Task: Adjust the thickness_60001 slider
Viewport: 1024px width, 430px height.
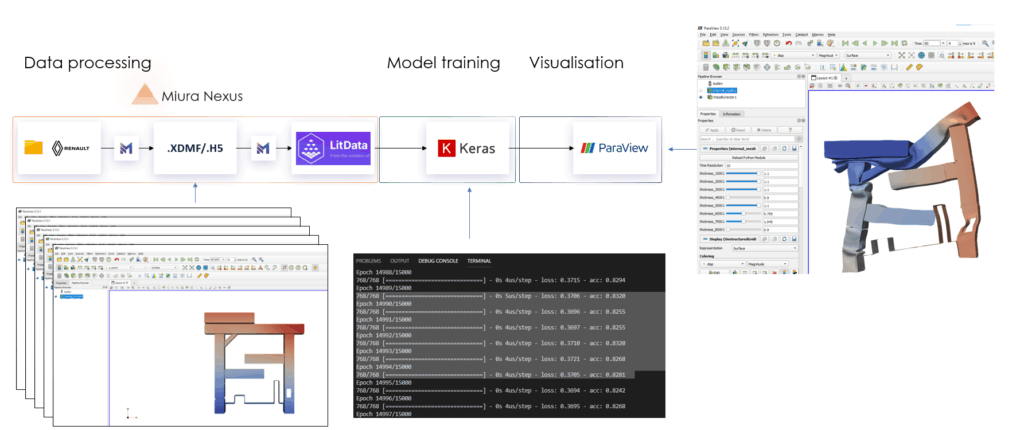Action: [x=743, y=213]
